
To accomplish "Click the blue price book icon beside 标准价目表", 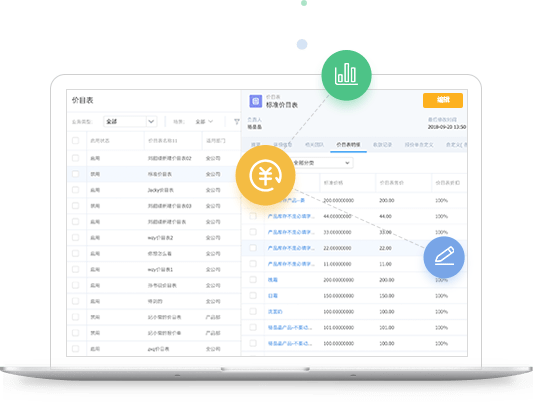I will tap(256, 101).
